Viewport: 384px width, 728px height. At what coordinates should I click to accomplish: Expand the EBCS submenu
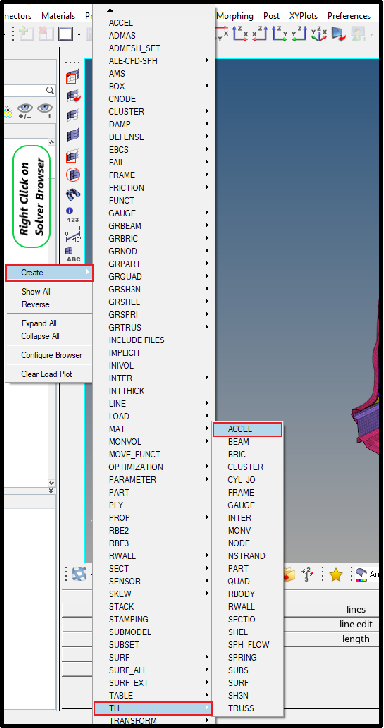pyautogui.click(x=154, y=150)
